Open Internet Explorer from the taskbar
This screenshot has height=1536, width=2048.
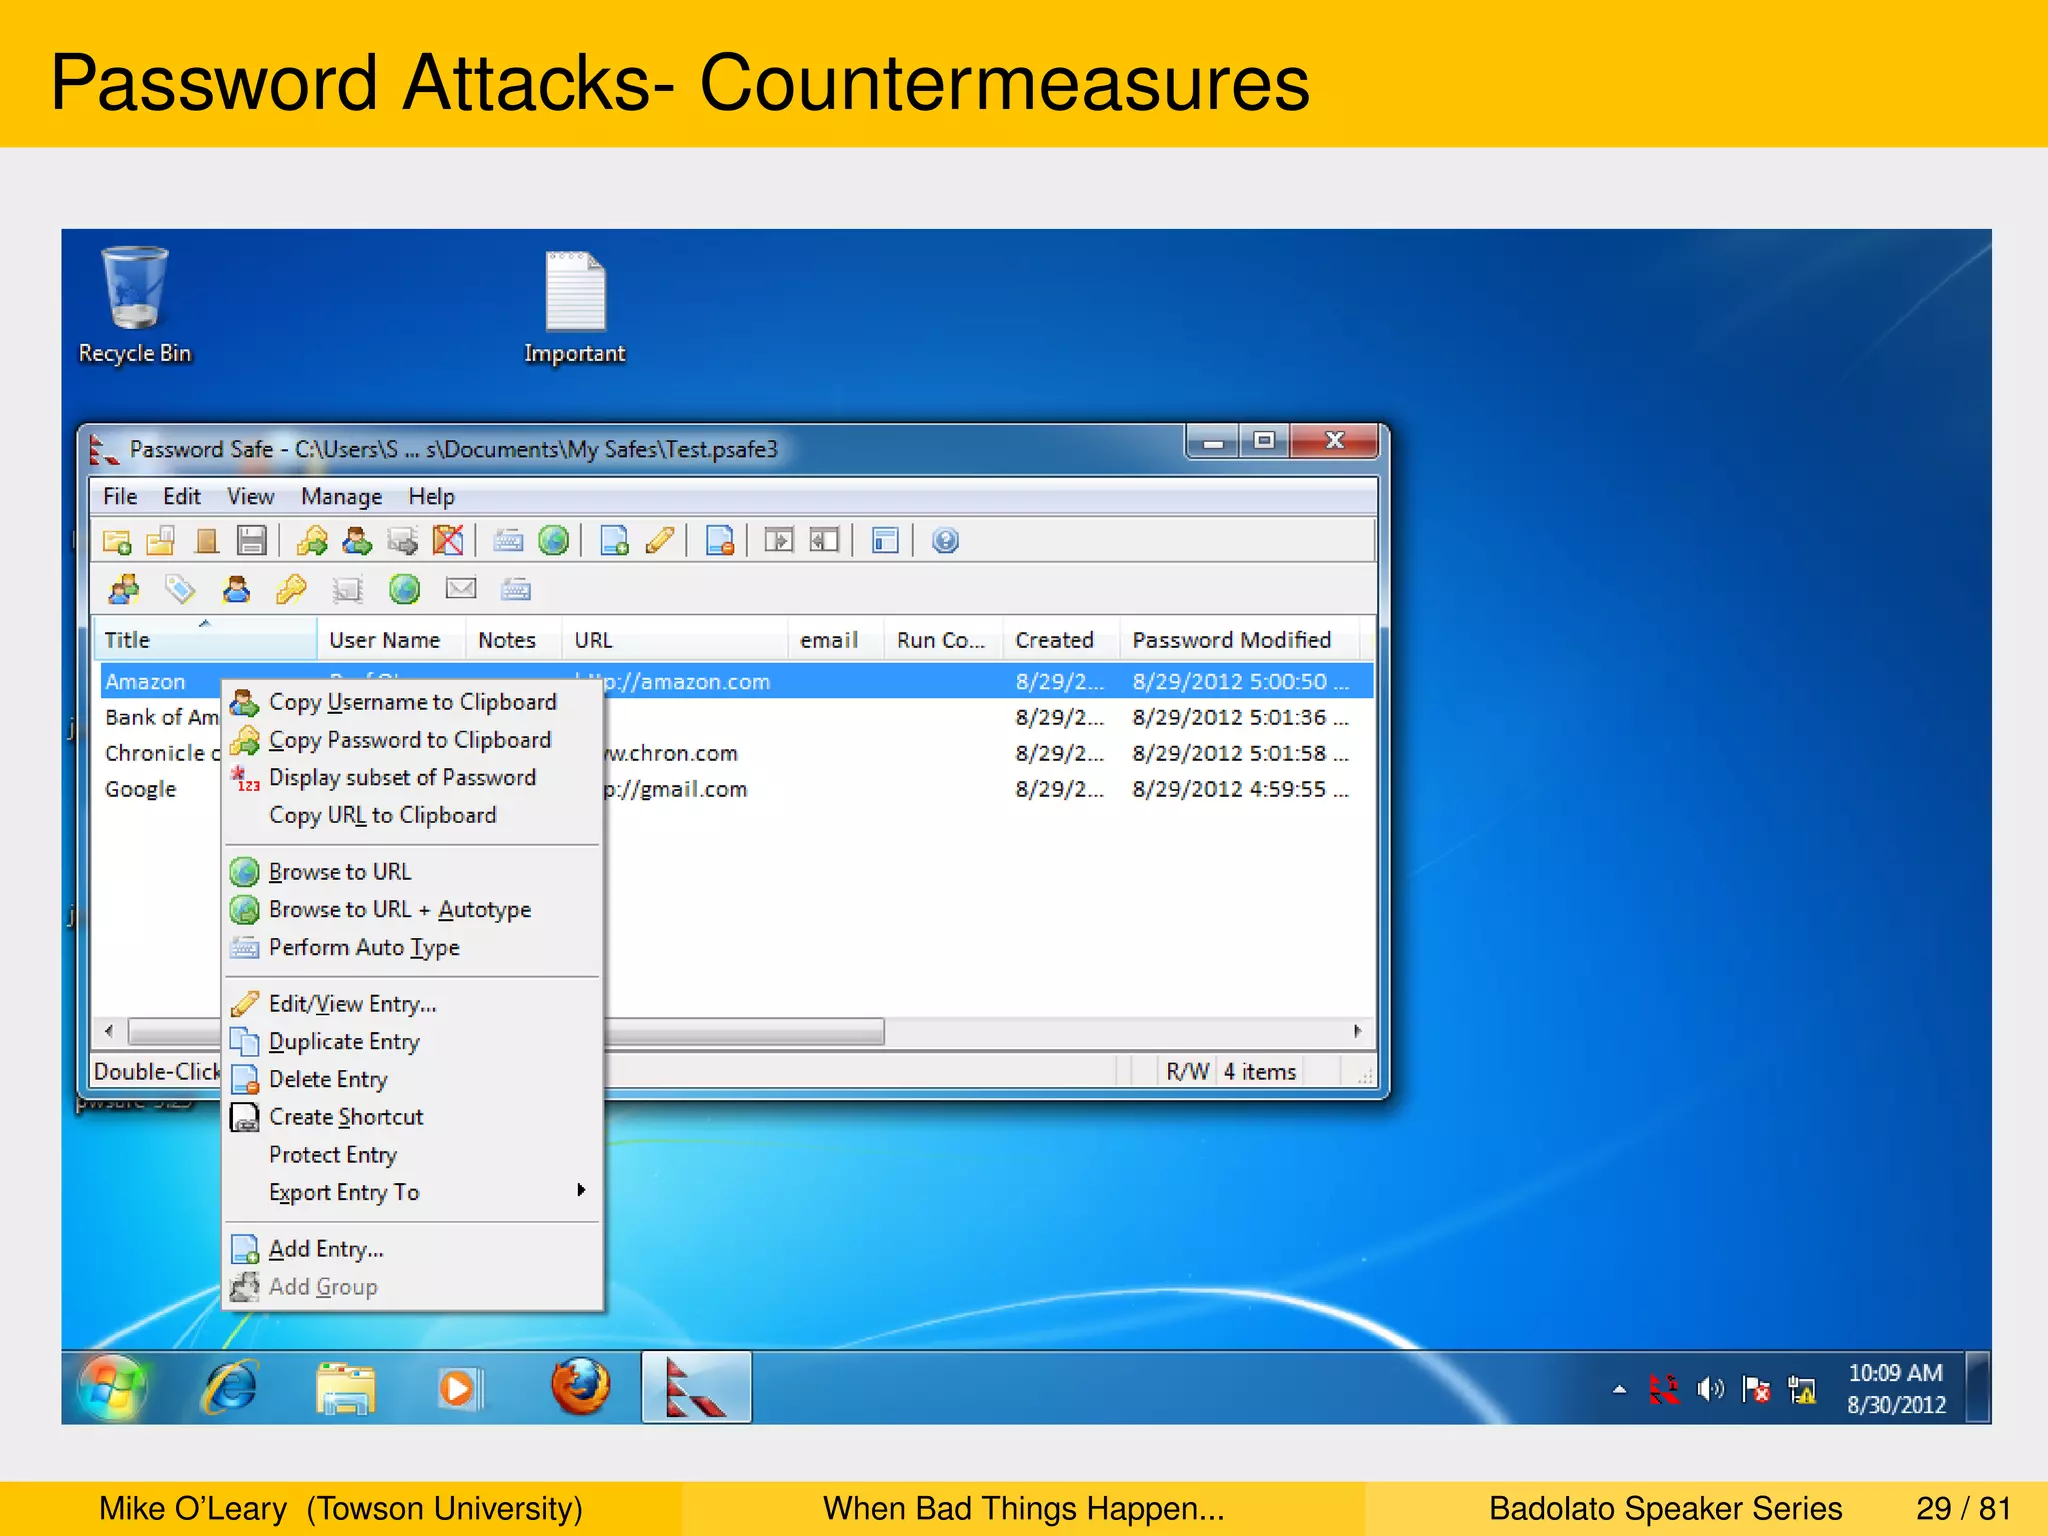tap(231, 1388)
